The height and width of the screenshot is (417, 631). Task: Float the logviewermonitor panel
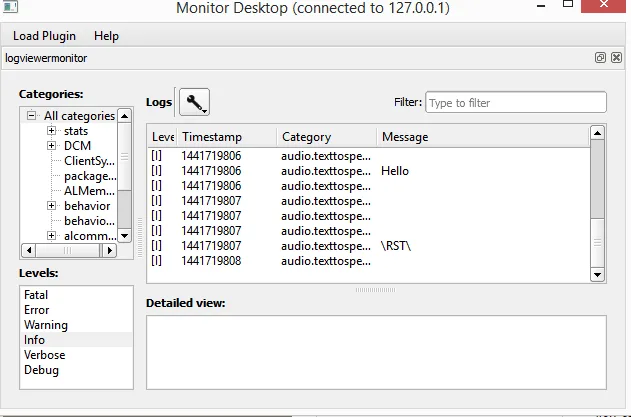(x=600, y=58)
